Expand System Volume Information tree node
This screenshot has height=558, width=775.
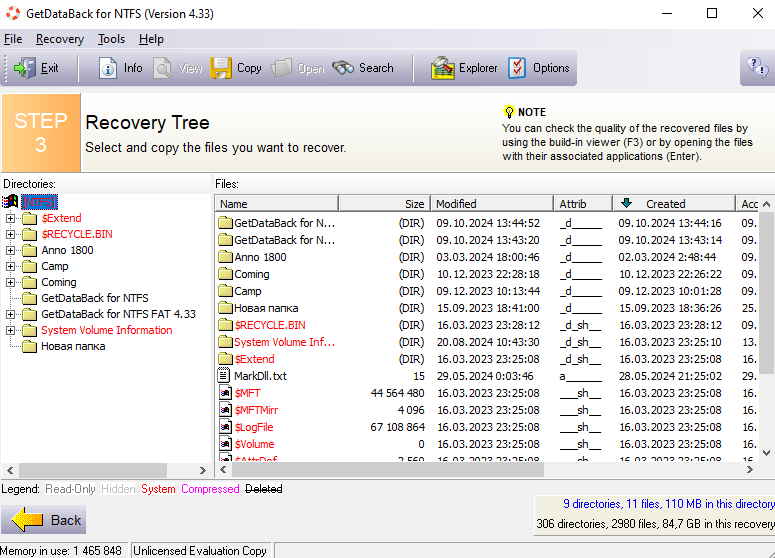(10, 330)
